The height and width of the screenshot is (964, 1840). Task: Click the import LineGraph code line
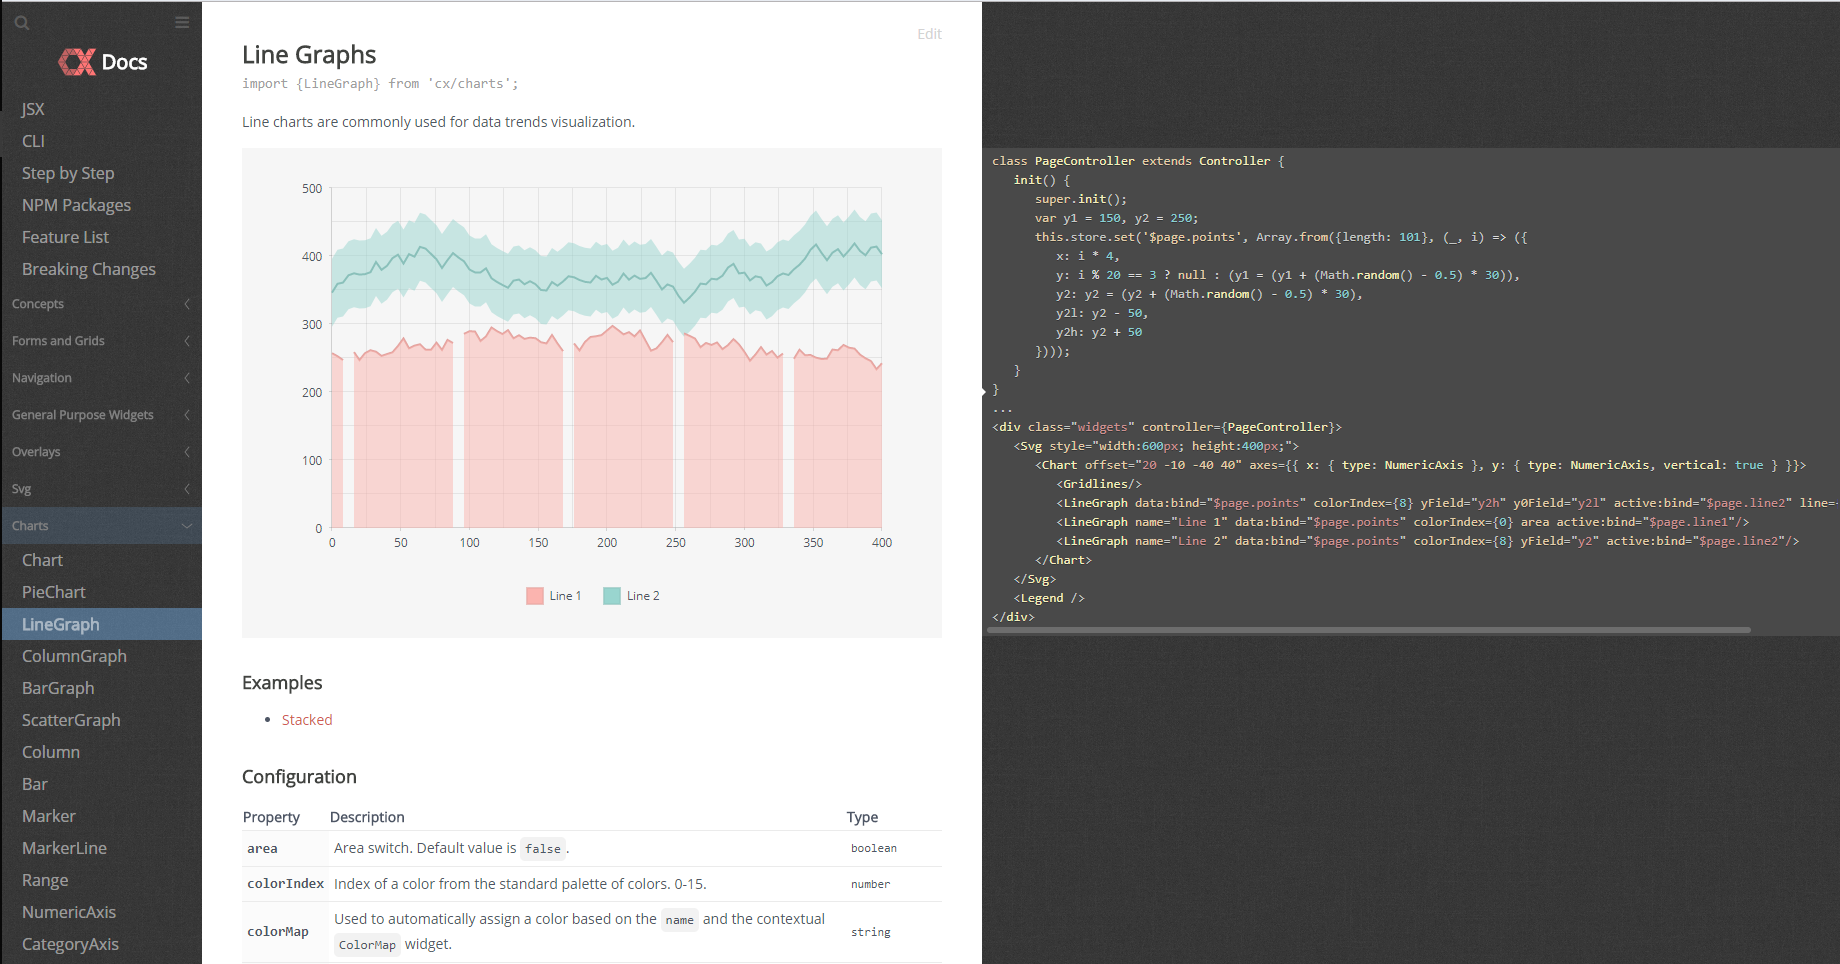(x=380, y=84)
